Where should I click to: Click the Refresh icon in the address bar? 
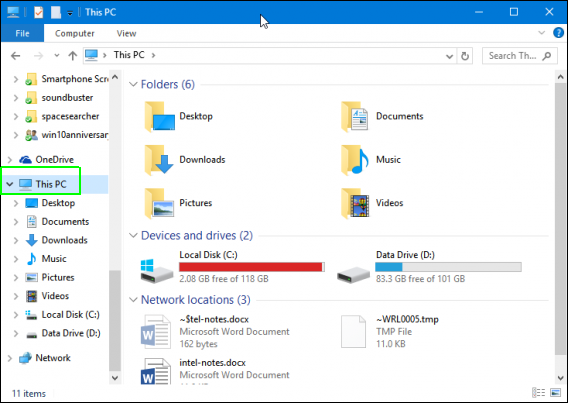[465, 56]
